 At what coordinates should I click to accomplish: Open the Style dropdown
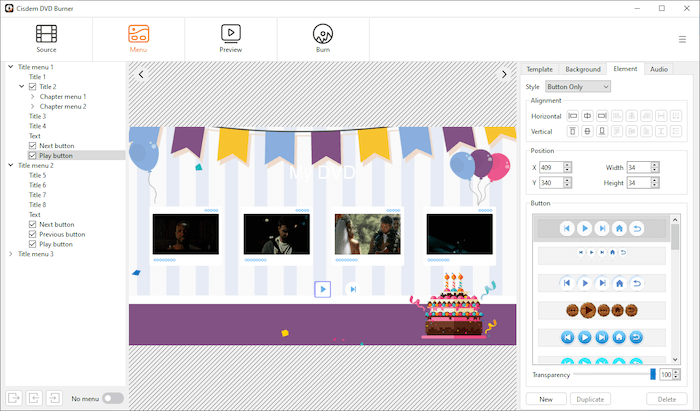point(578,87)
